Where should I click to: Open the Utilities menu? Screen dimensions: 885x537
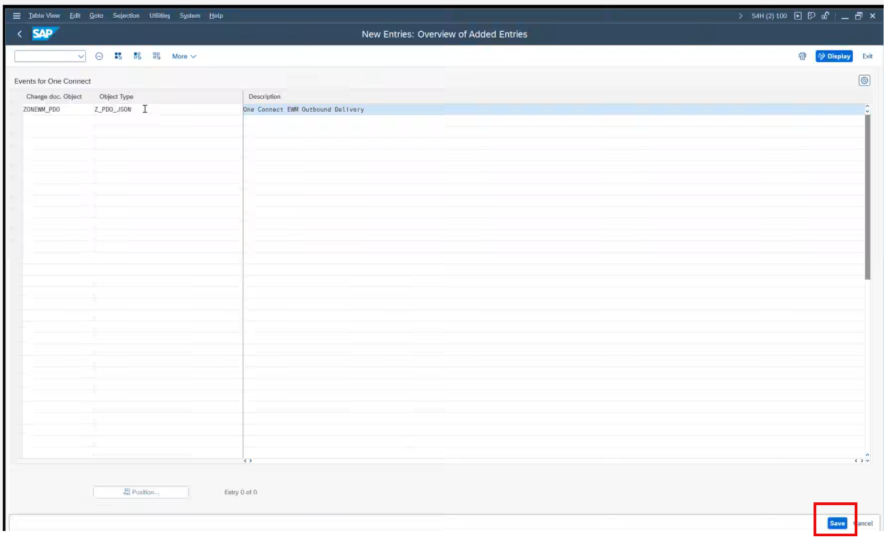[160, 16]
